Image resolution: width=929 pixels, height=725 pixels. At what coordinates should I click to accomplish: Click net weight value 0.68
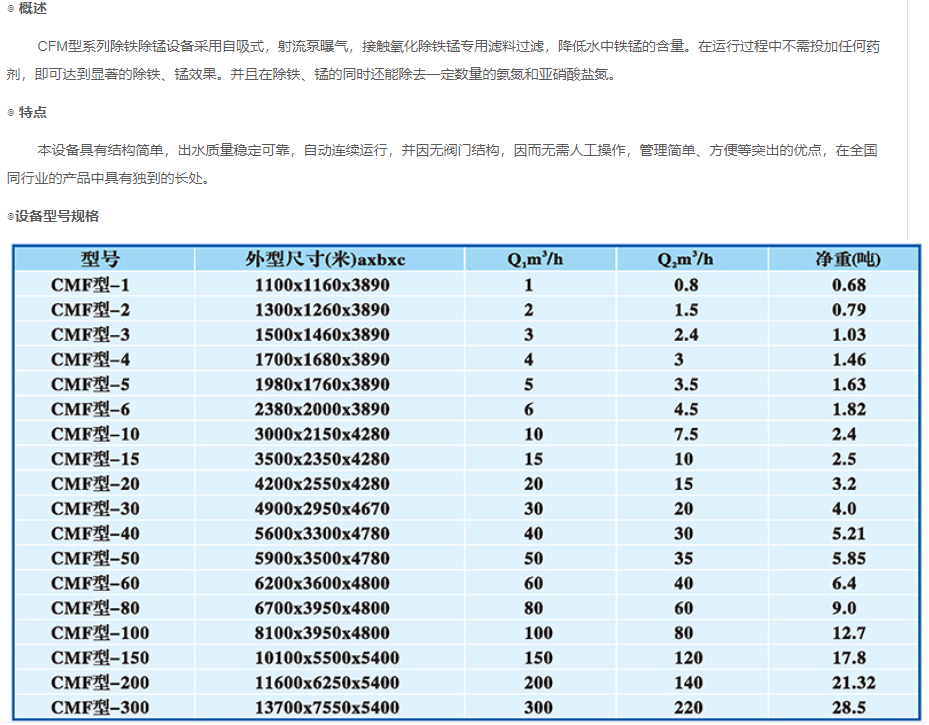pos(849,285)
